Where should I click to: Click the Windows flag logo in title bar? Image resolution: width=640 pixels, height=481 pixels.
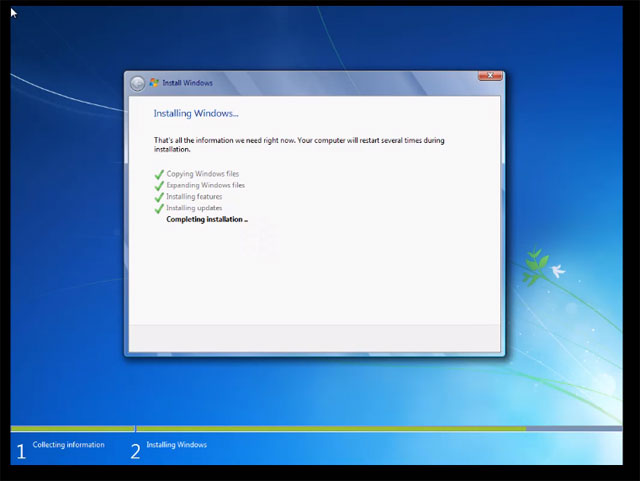tap(154, 82)
